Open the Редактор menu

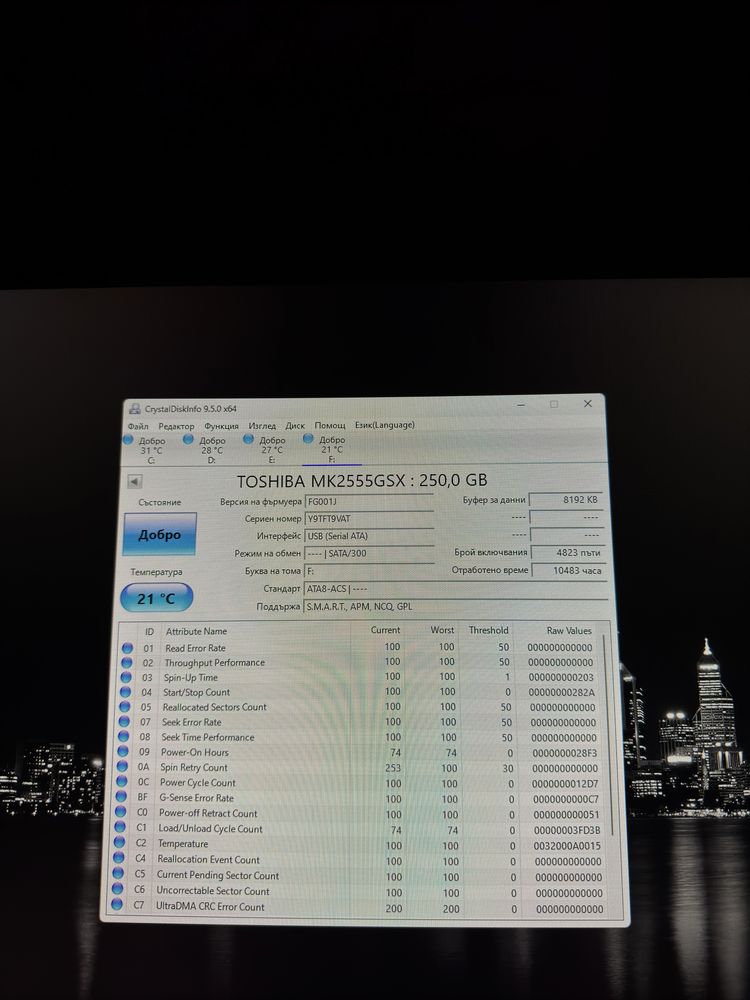pyautogui.click(x=176, y=425)
